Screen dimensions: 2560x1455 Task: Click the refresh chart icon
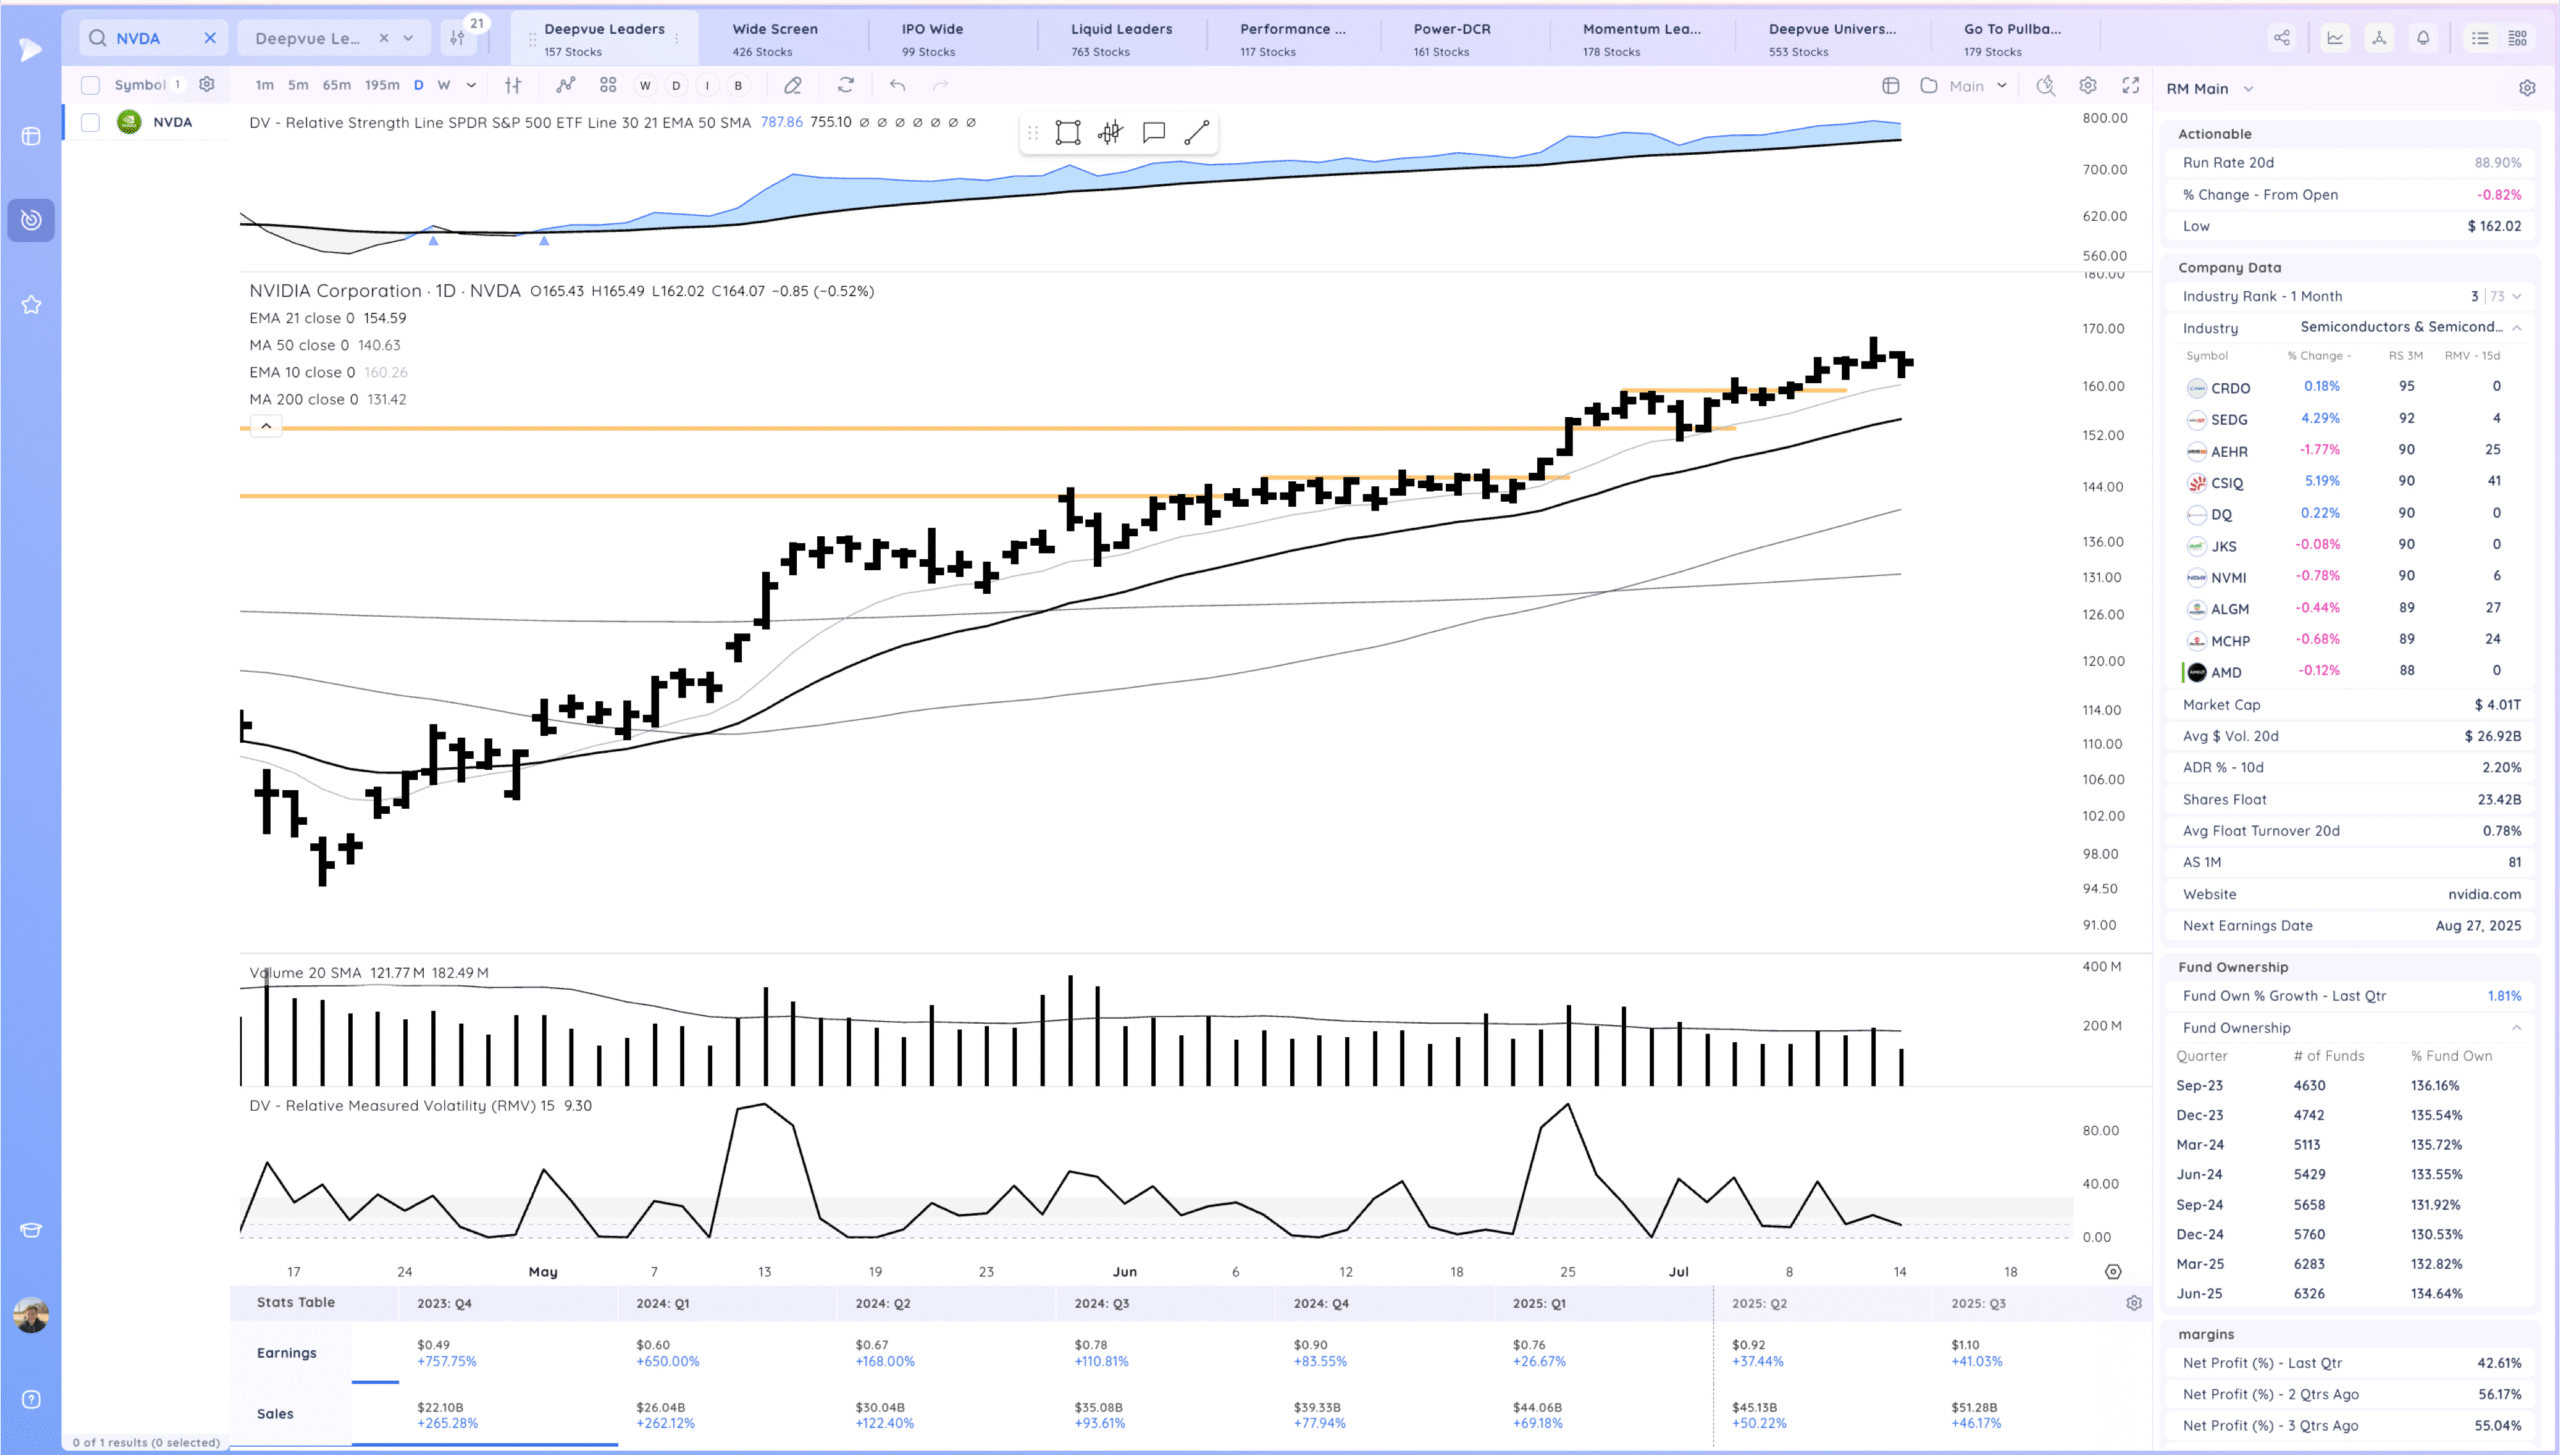pos(845,86)
